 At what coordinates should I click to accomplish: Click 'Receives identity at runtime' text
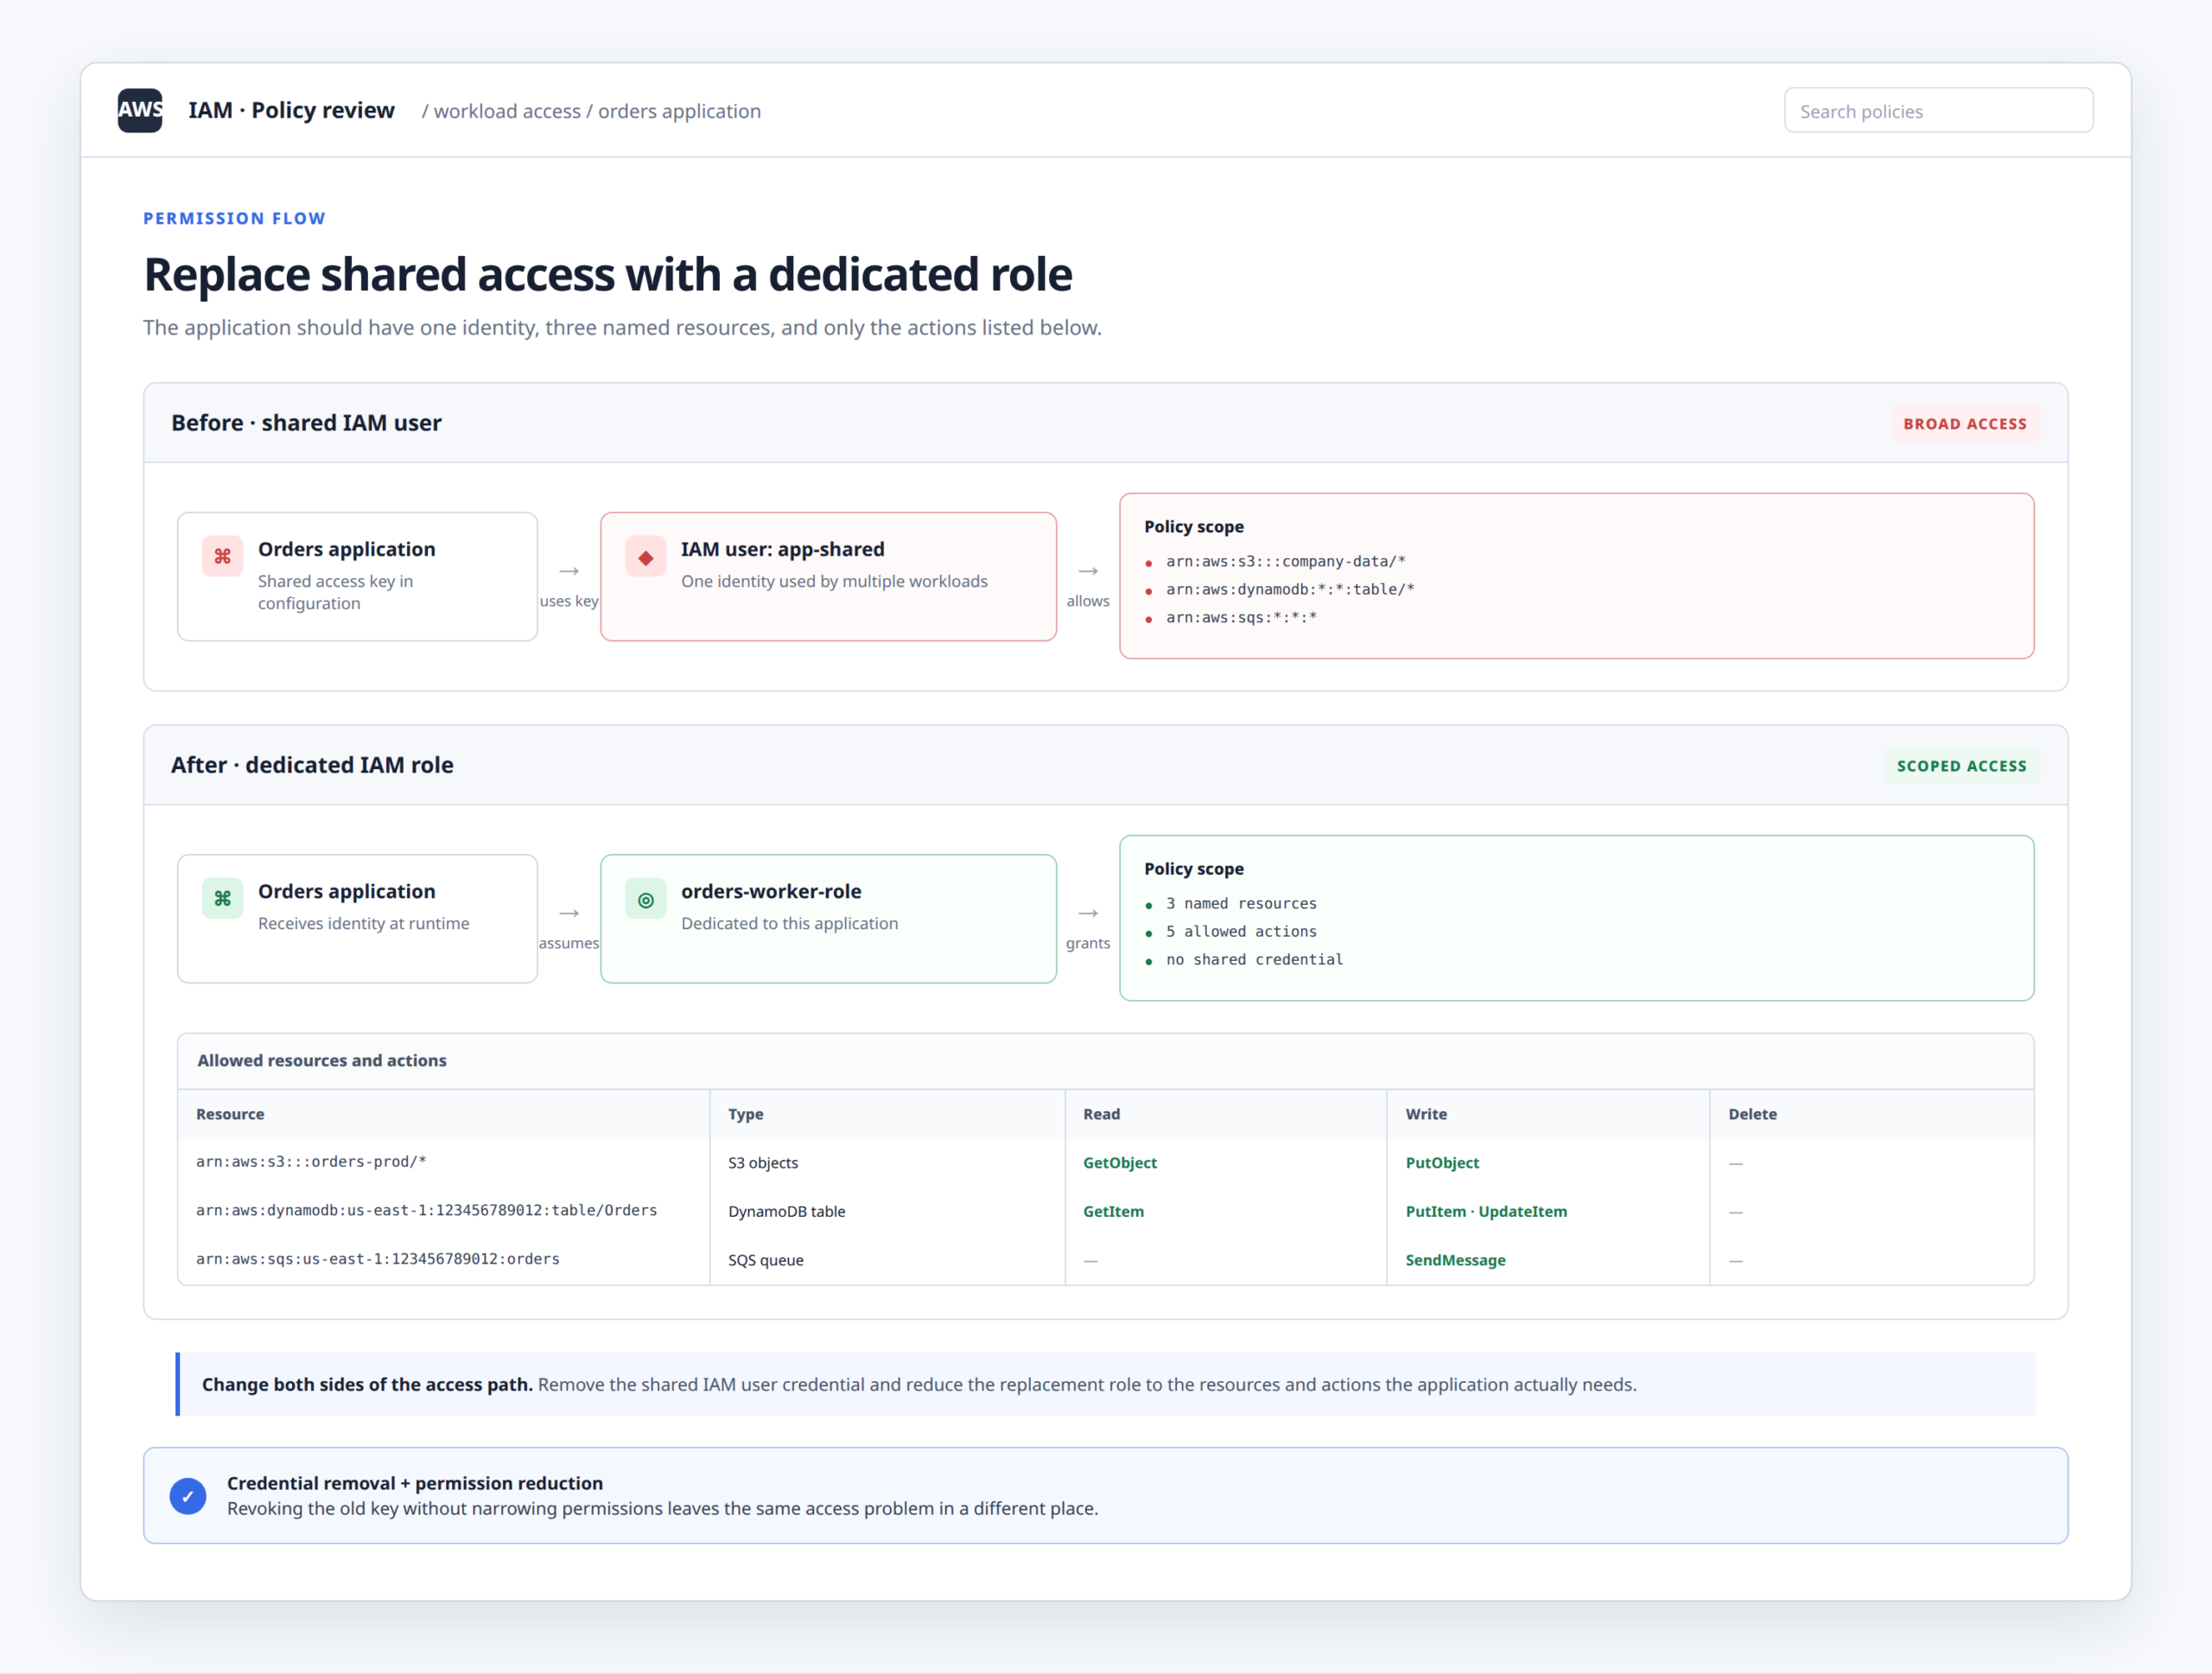(364, 923)
